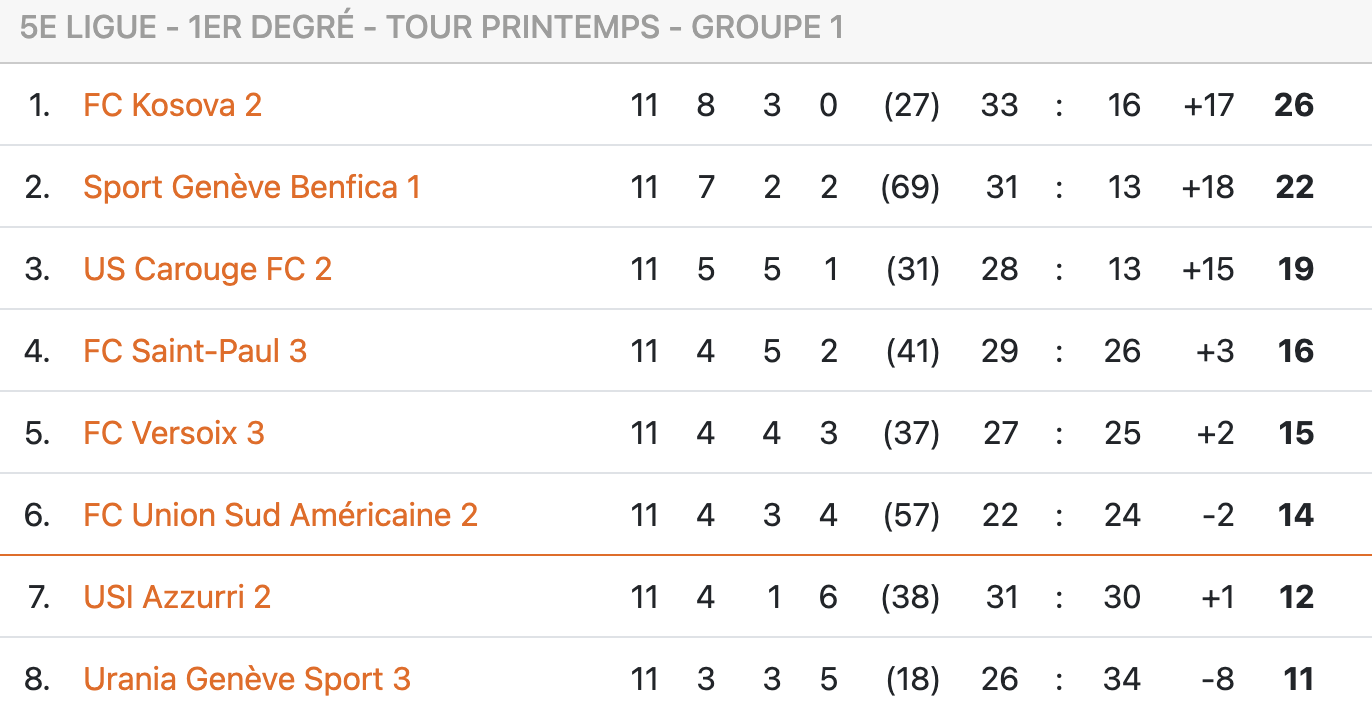This screenshot has height=712, width=1372.
Task: Click the -2 goal difference value
Action: pyautogui.click(x=1217, y=515)
